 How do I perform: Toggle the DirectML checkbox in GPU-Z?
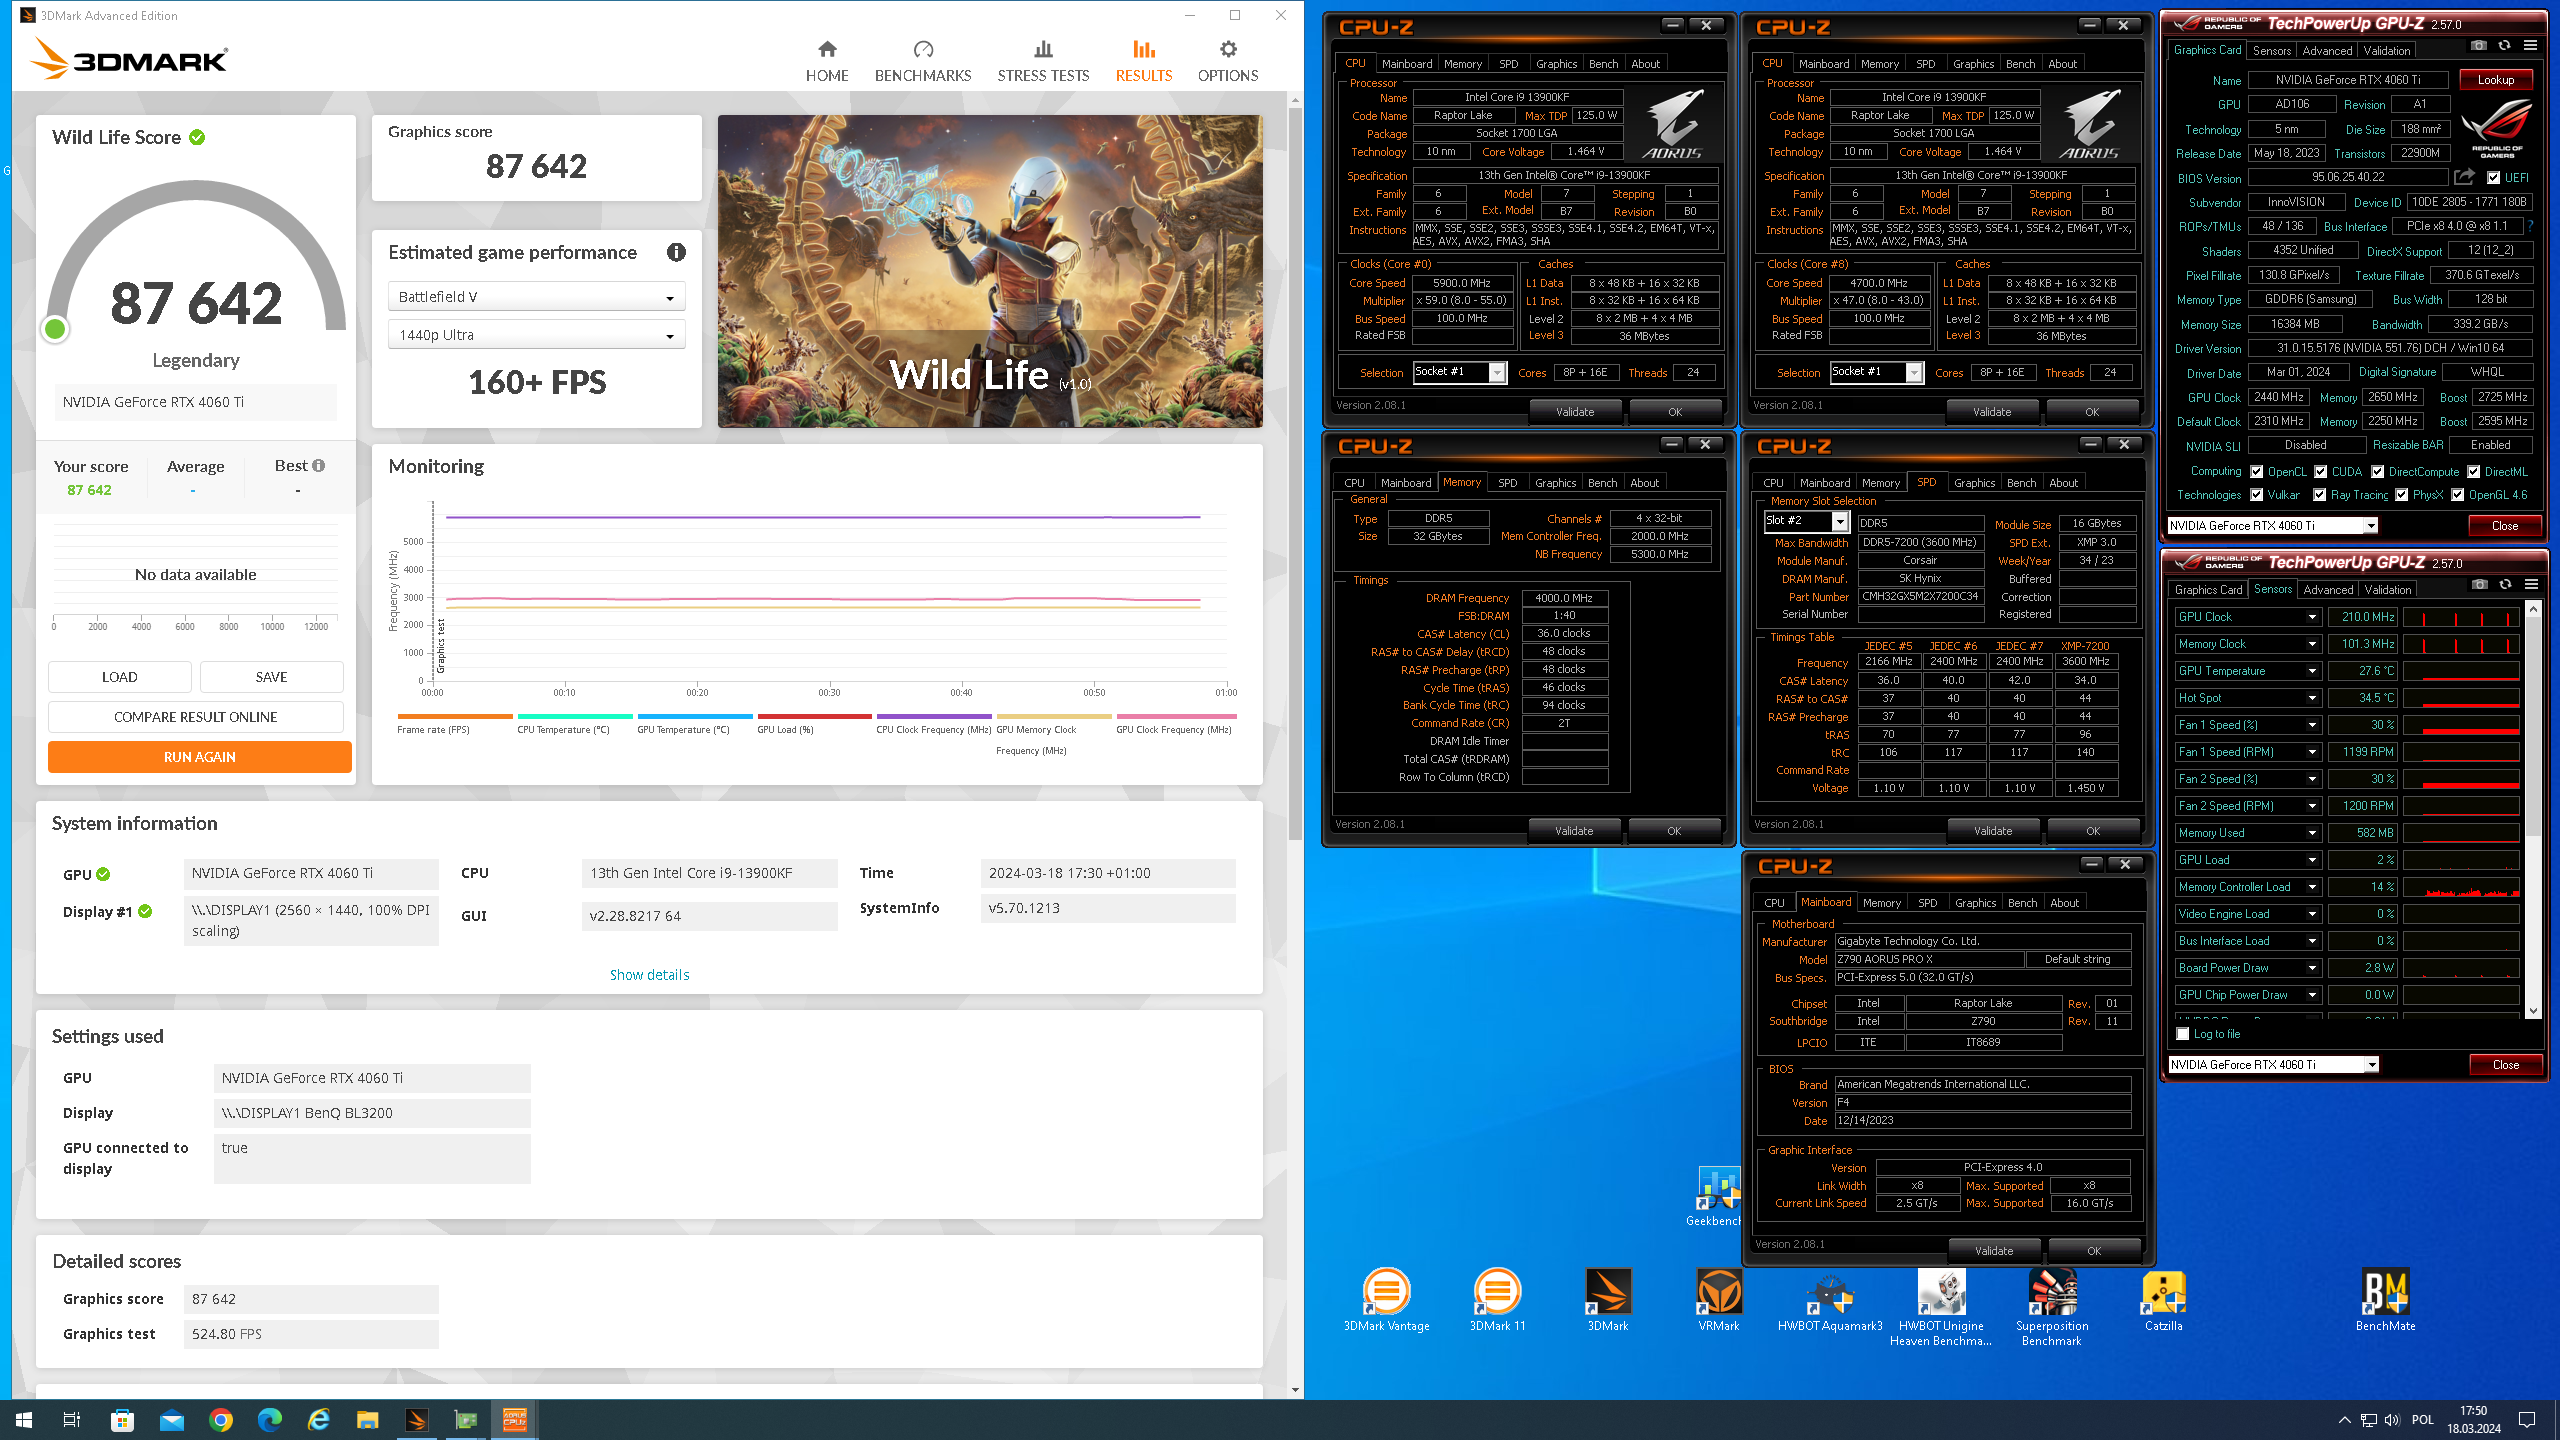coord(2473,472)
